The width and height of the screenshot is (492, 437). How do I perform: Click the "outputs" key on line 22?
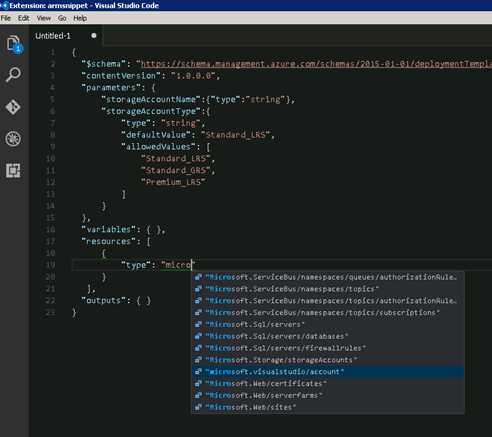pos(104,301)
